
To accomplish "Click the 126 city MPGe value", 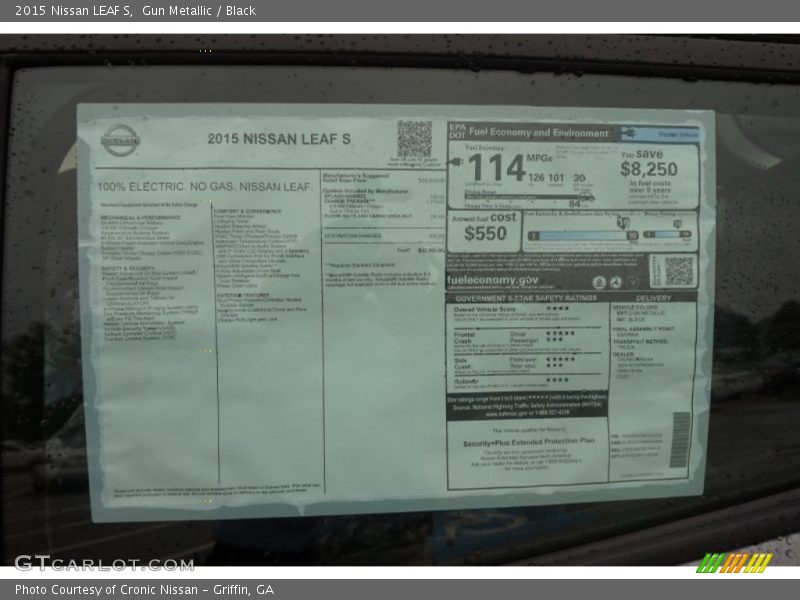I will click(536, 178).
